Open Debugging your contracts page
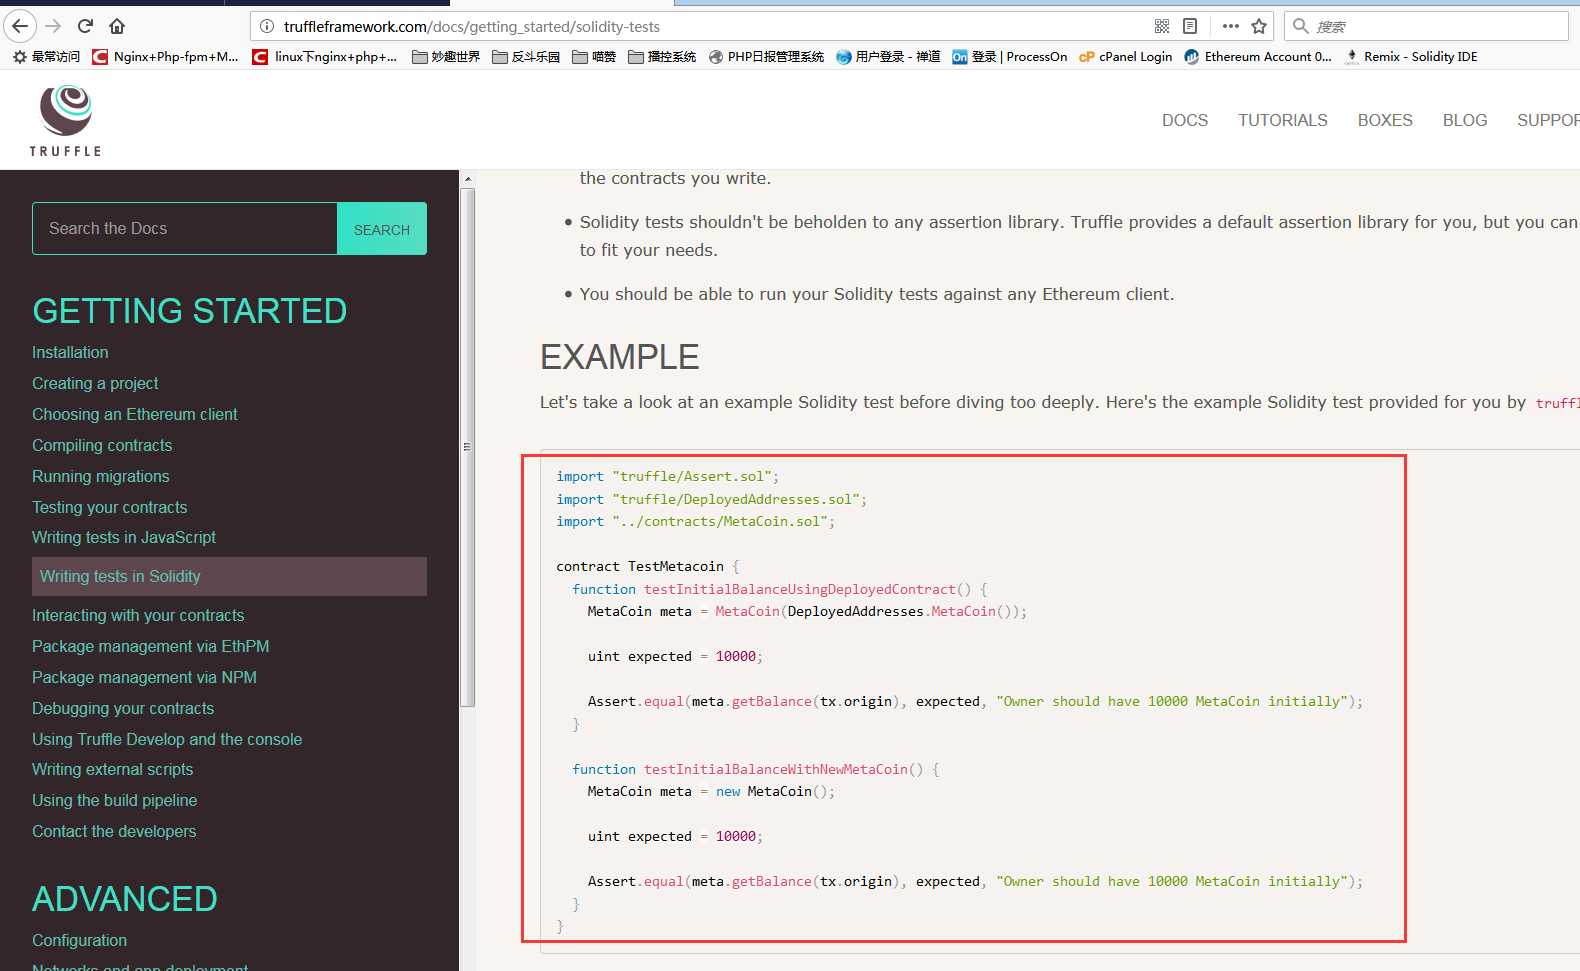The width and height of the screenshot is (1580, 971). pyautogui.click(x=123, y=708)
